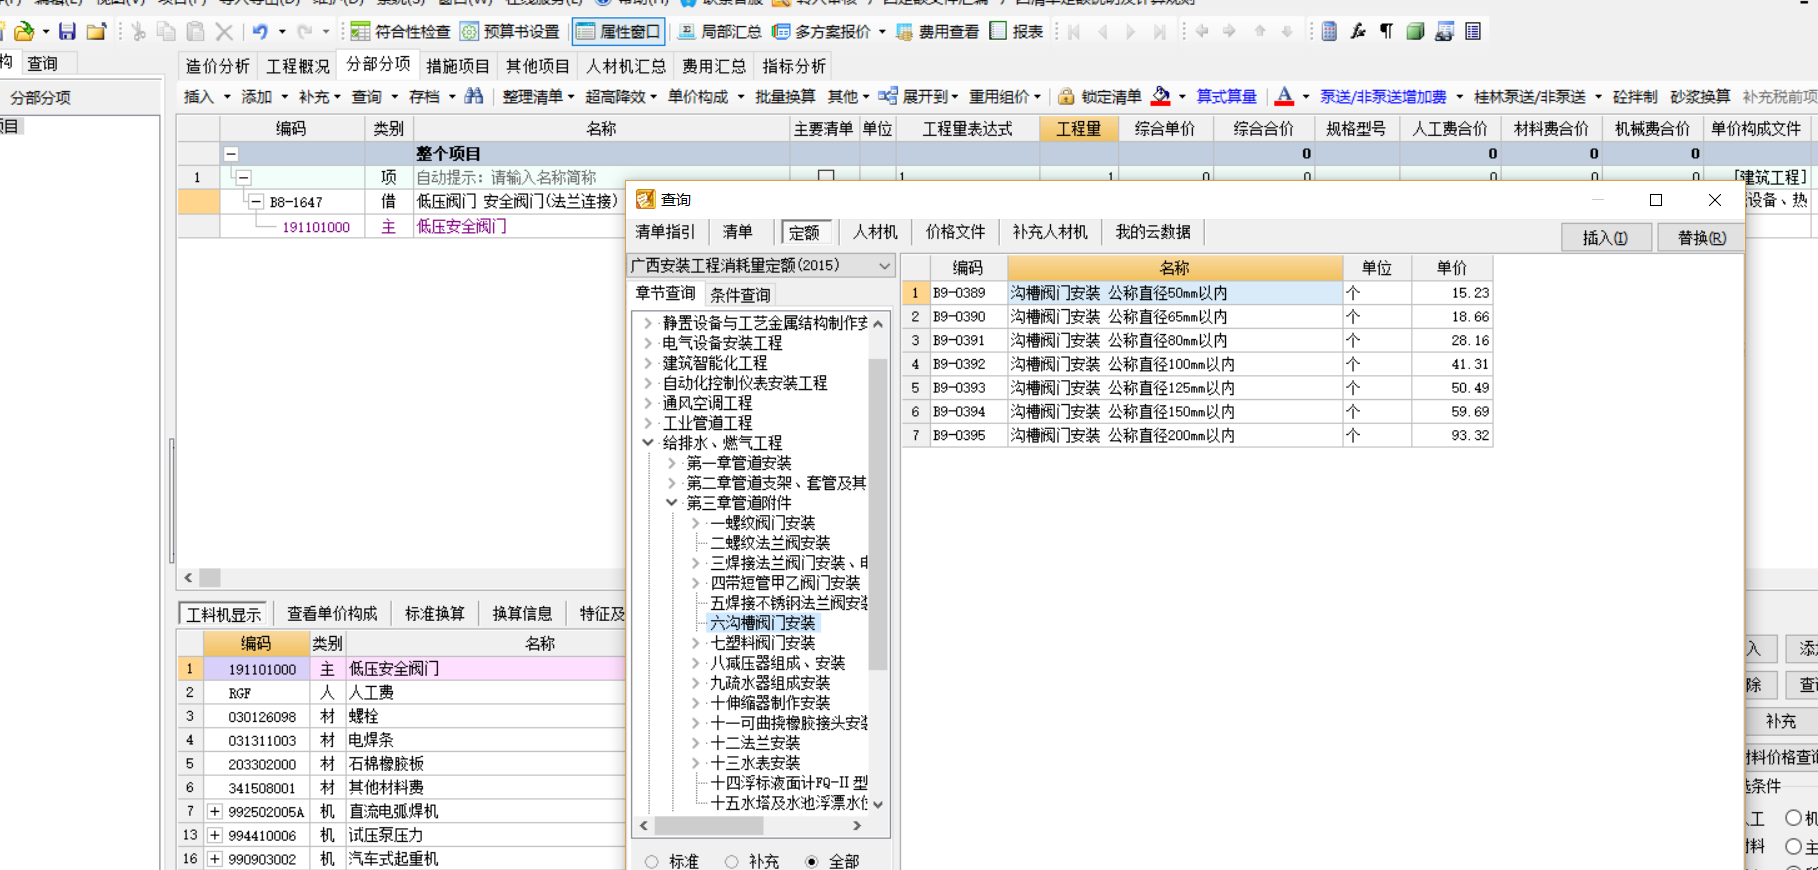Switch to the 标准换算 bottom tab
1818x870 pixels.
pos(434,613)
